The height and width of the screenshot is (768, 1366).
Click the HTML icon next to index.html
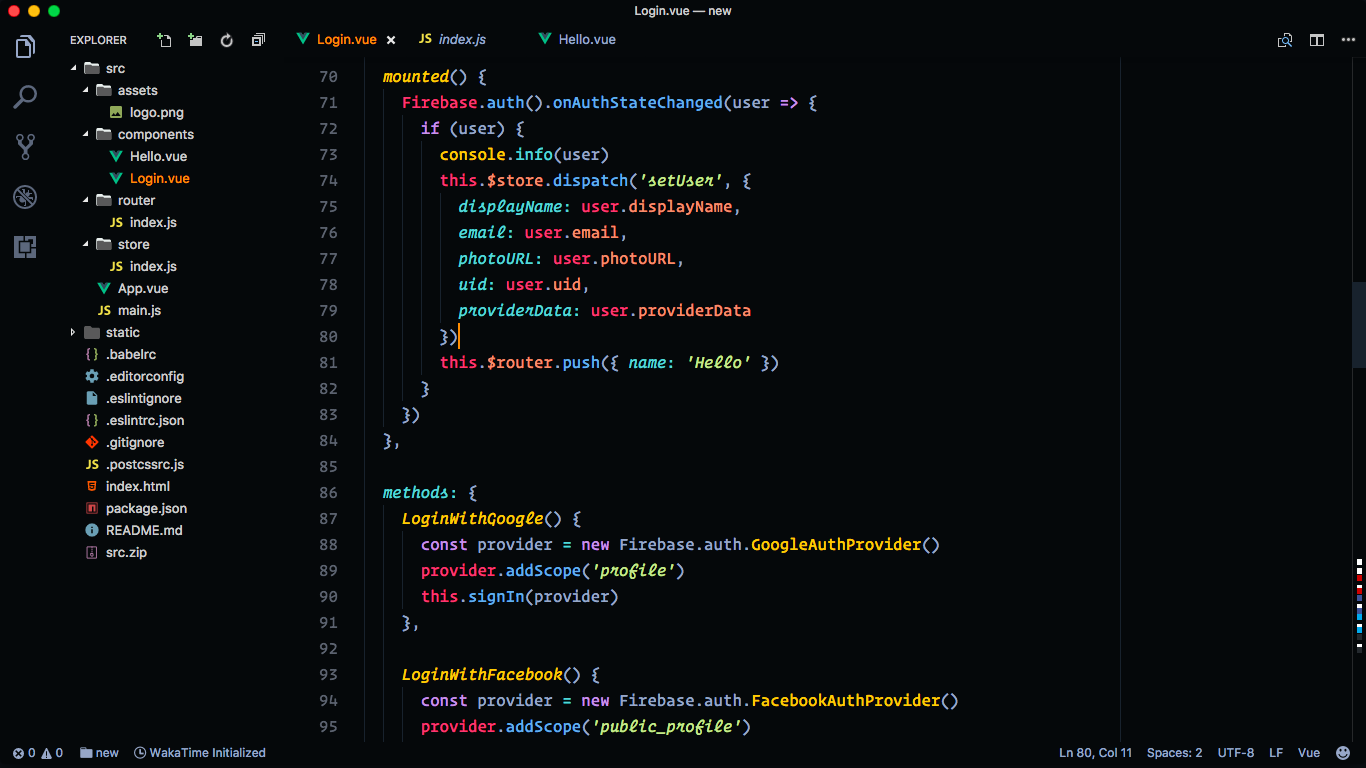[x=92, y=486]
